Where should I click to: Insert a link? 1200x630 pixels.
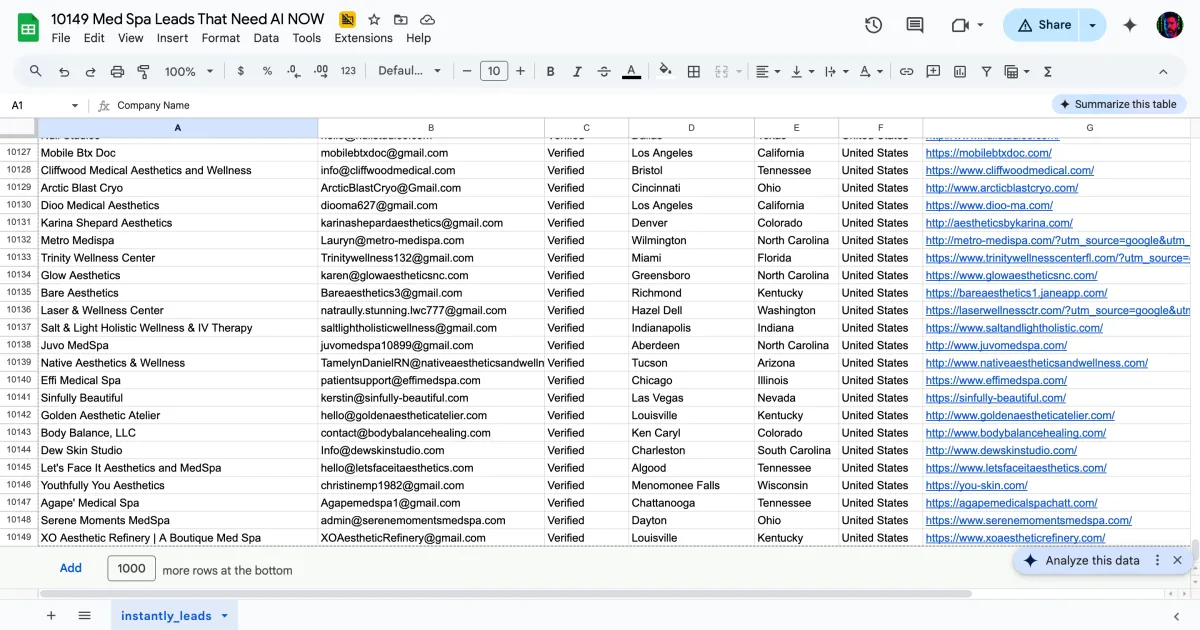pos(906,71)
